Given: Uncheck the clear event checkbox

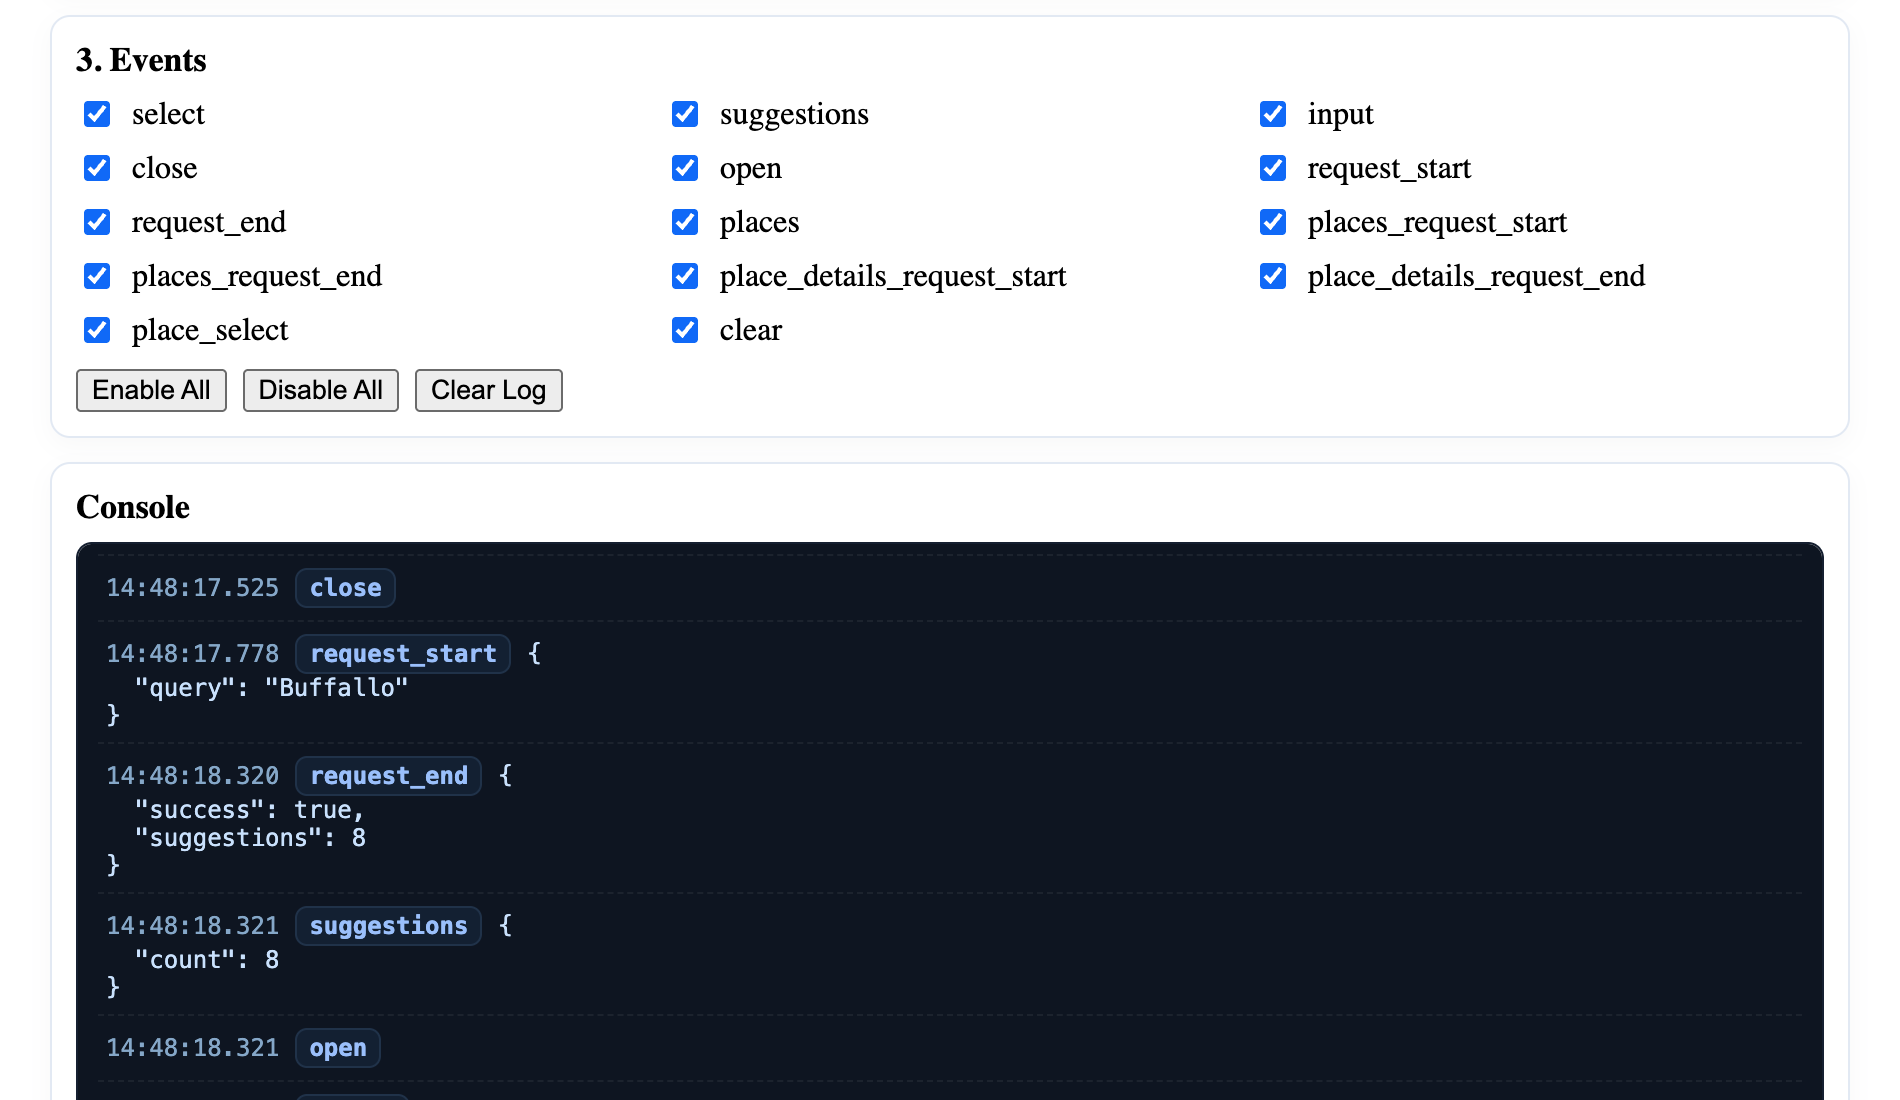Looking at the screenshot, I should coord(685,330).
